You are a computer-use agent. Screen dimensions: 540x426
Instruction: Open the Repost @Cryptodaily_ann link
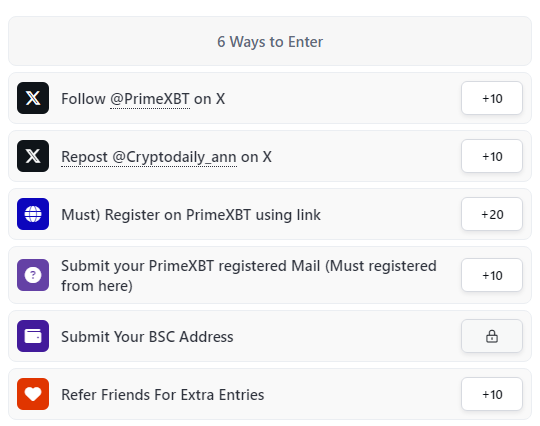(x=149, y=157)
